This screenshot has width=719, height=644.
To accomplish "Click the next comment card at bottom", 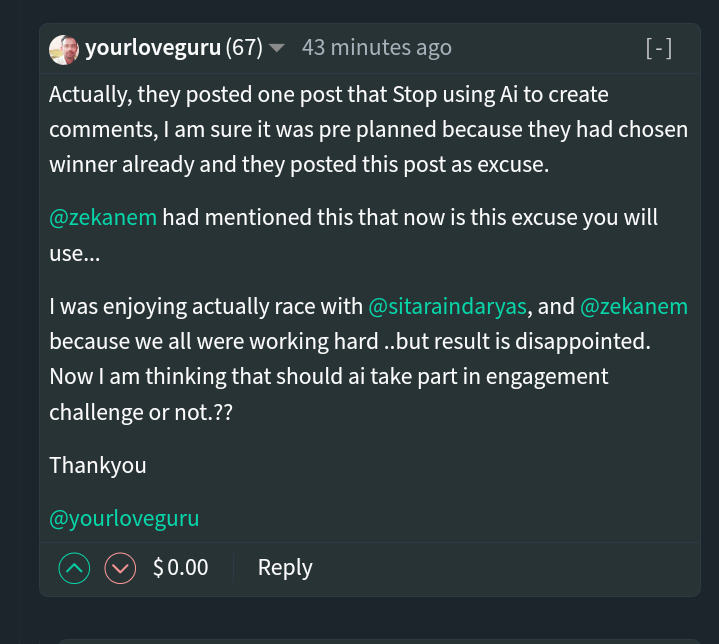I will [x=379, y=641].
